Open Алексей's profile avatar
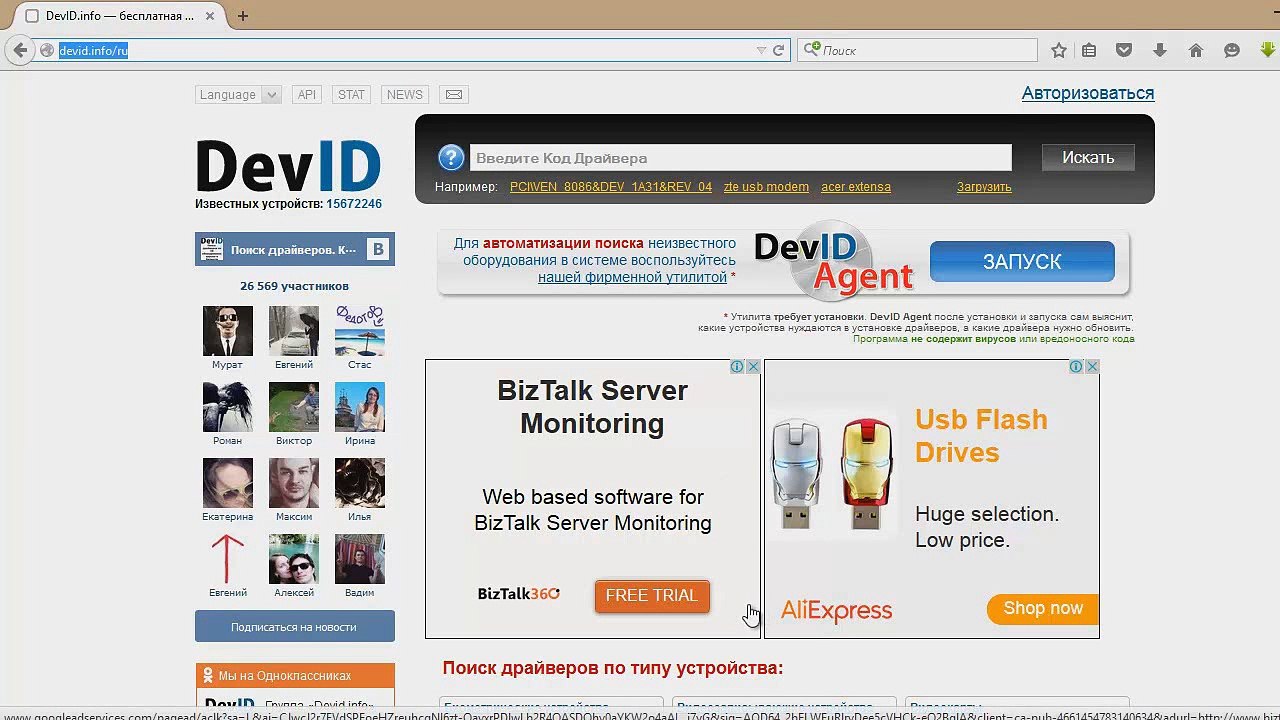 [294, 559]
